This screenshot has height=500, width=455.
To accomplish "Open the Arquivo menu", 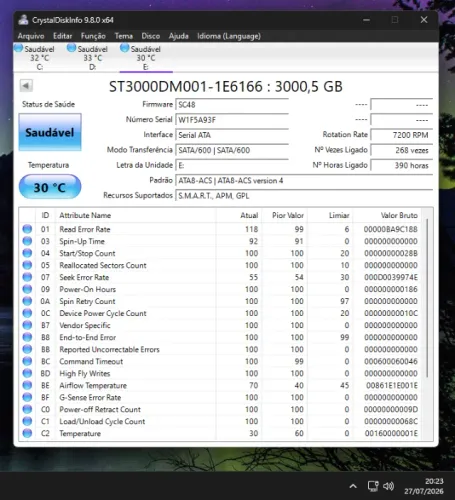I will [x=31, y=36].
